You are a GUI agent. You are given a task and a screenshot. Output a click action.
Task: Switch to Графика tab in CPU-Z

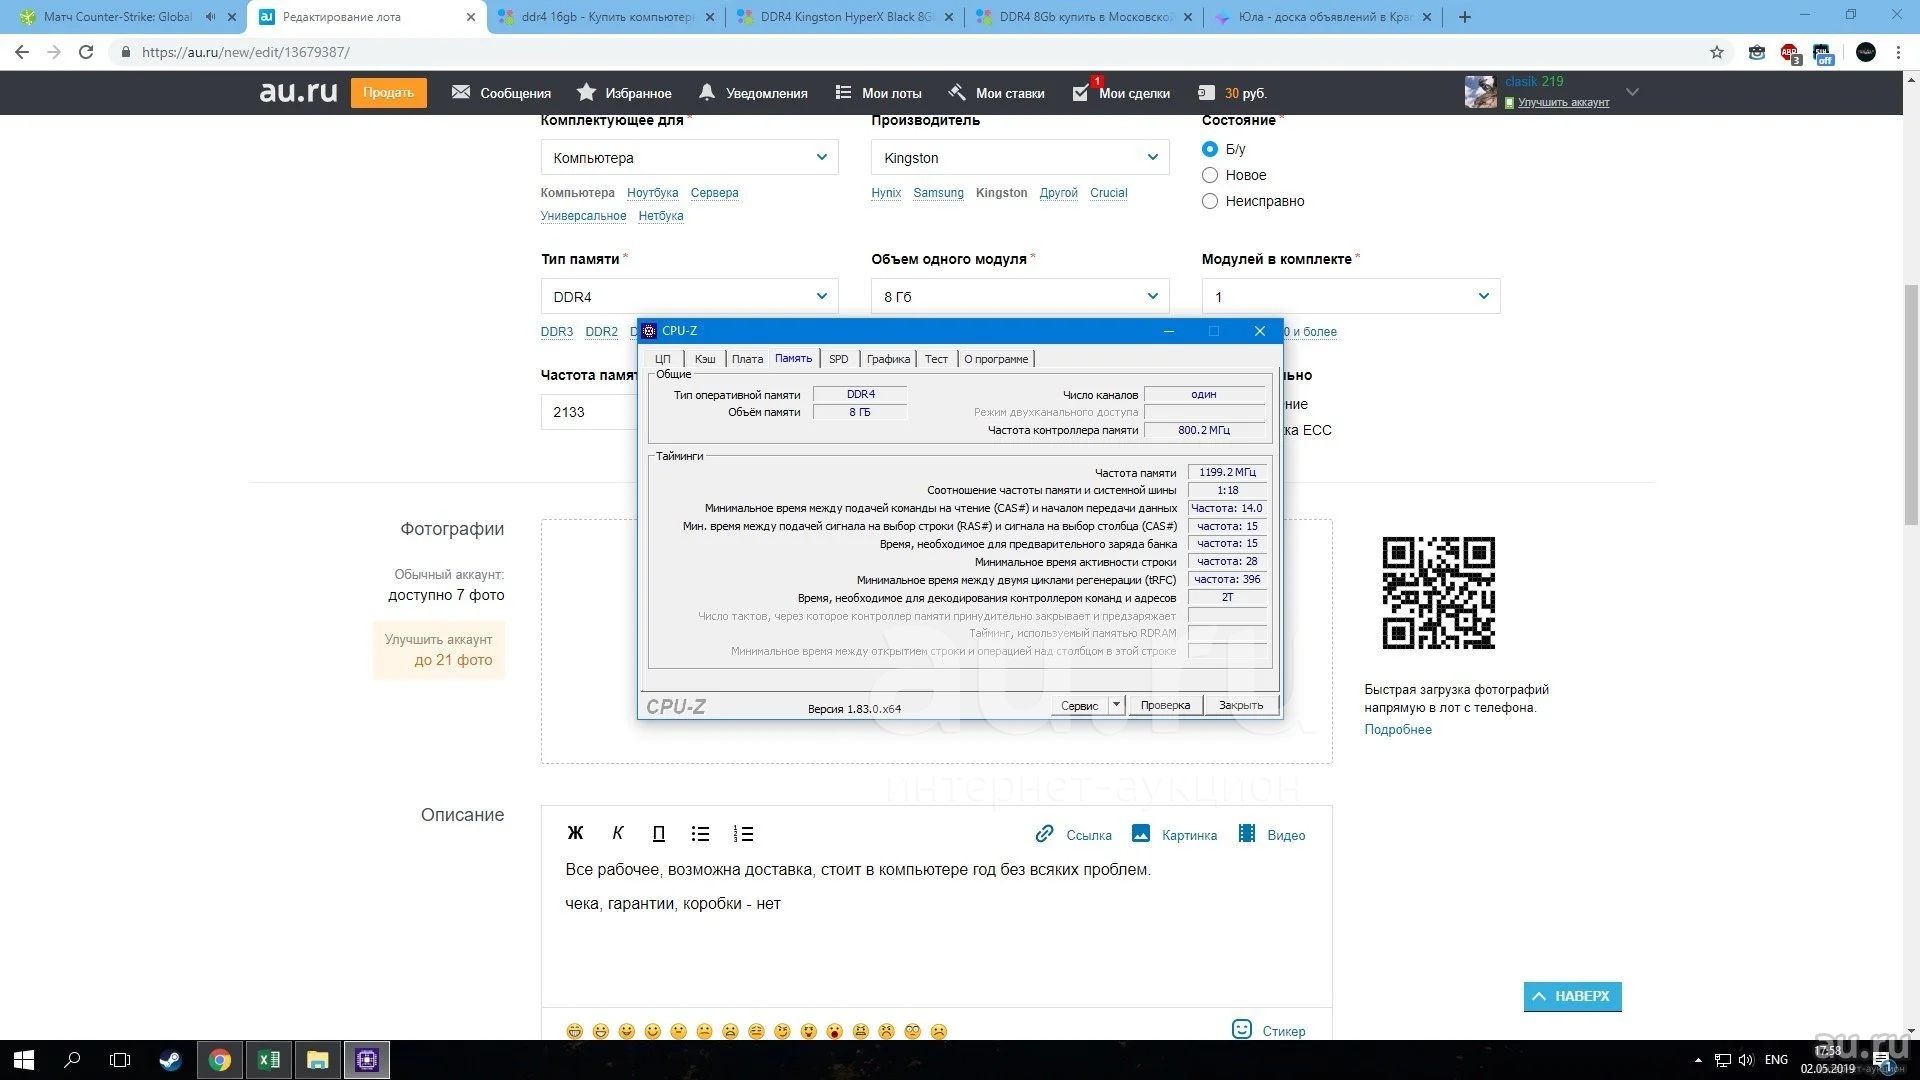(x=888, y=359)
